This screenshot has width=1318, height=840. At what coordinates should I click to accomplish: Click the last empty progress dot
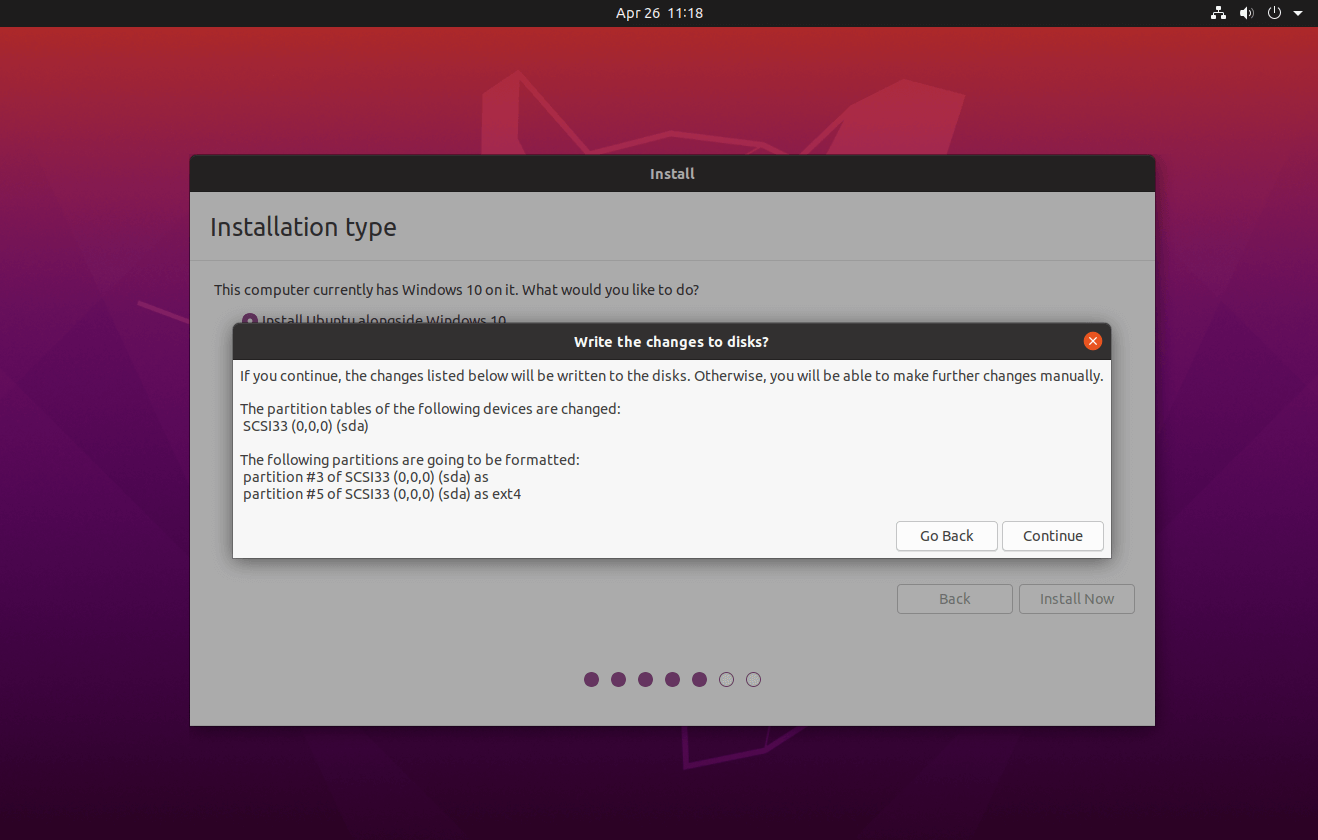pyautogui.click(x=754, y=680)
